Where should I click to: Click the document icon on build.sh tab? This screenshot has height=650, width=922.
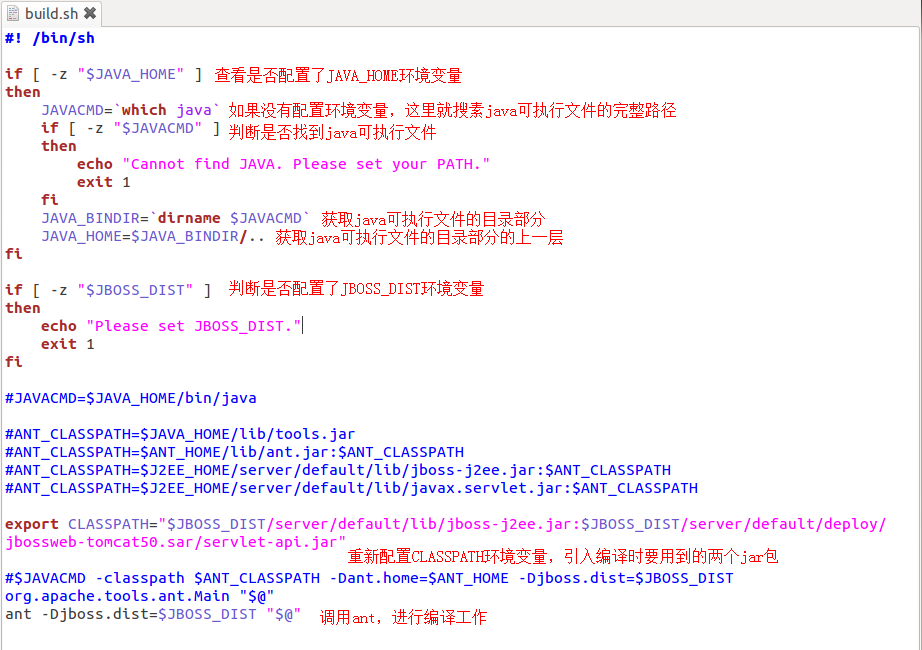pos(13,13)
